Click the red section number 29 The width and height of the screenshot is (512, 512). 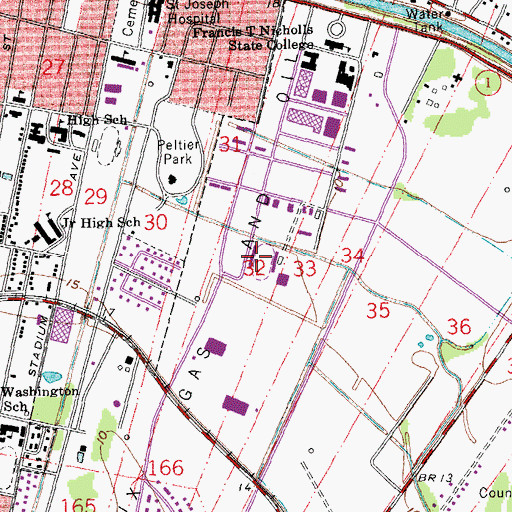96,196
